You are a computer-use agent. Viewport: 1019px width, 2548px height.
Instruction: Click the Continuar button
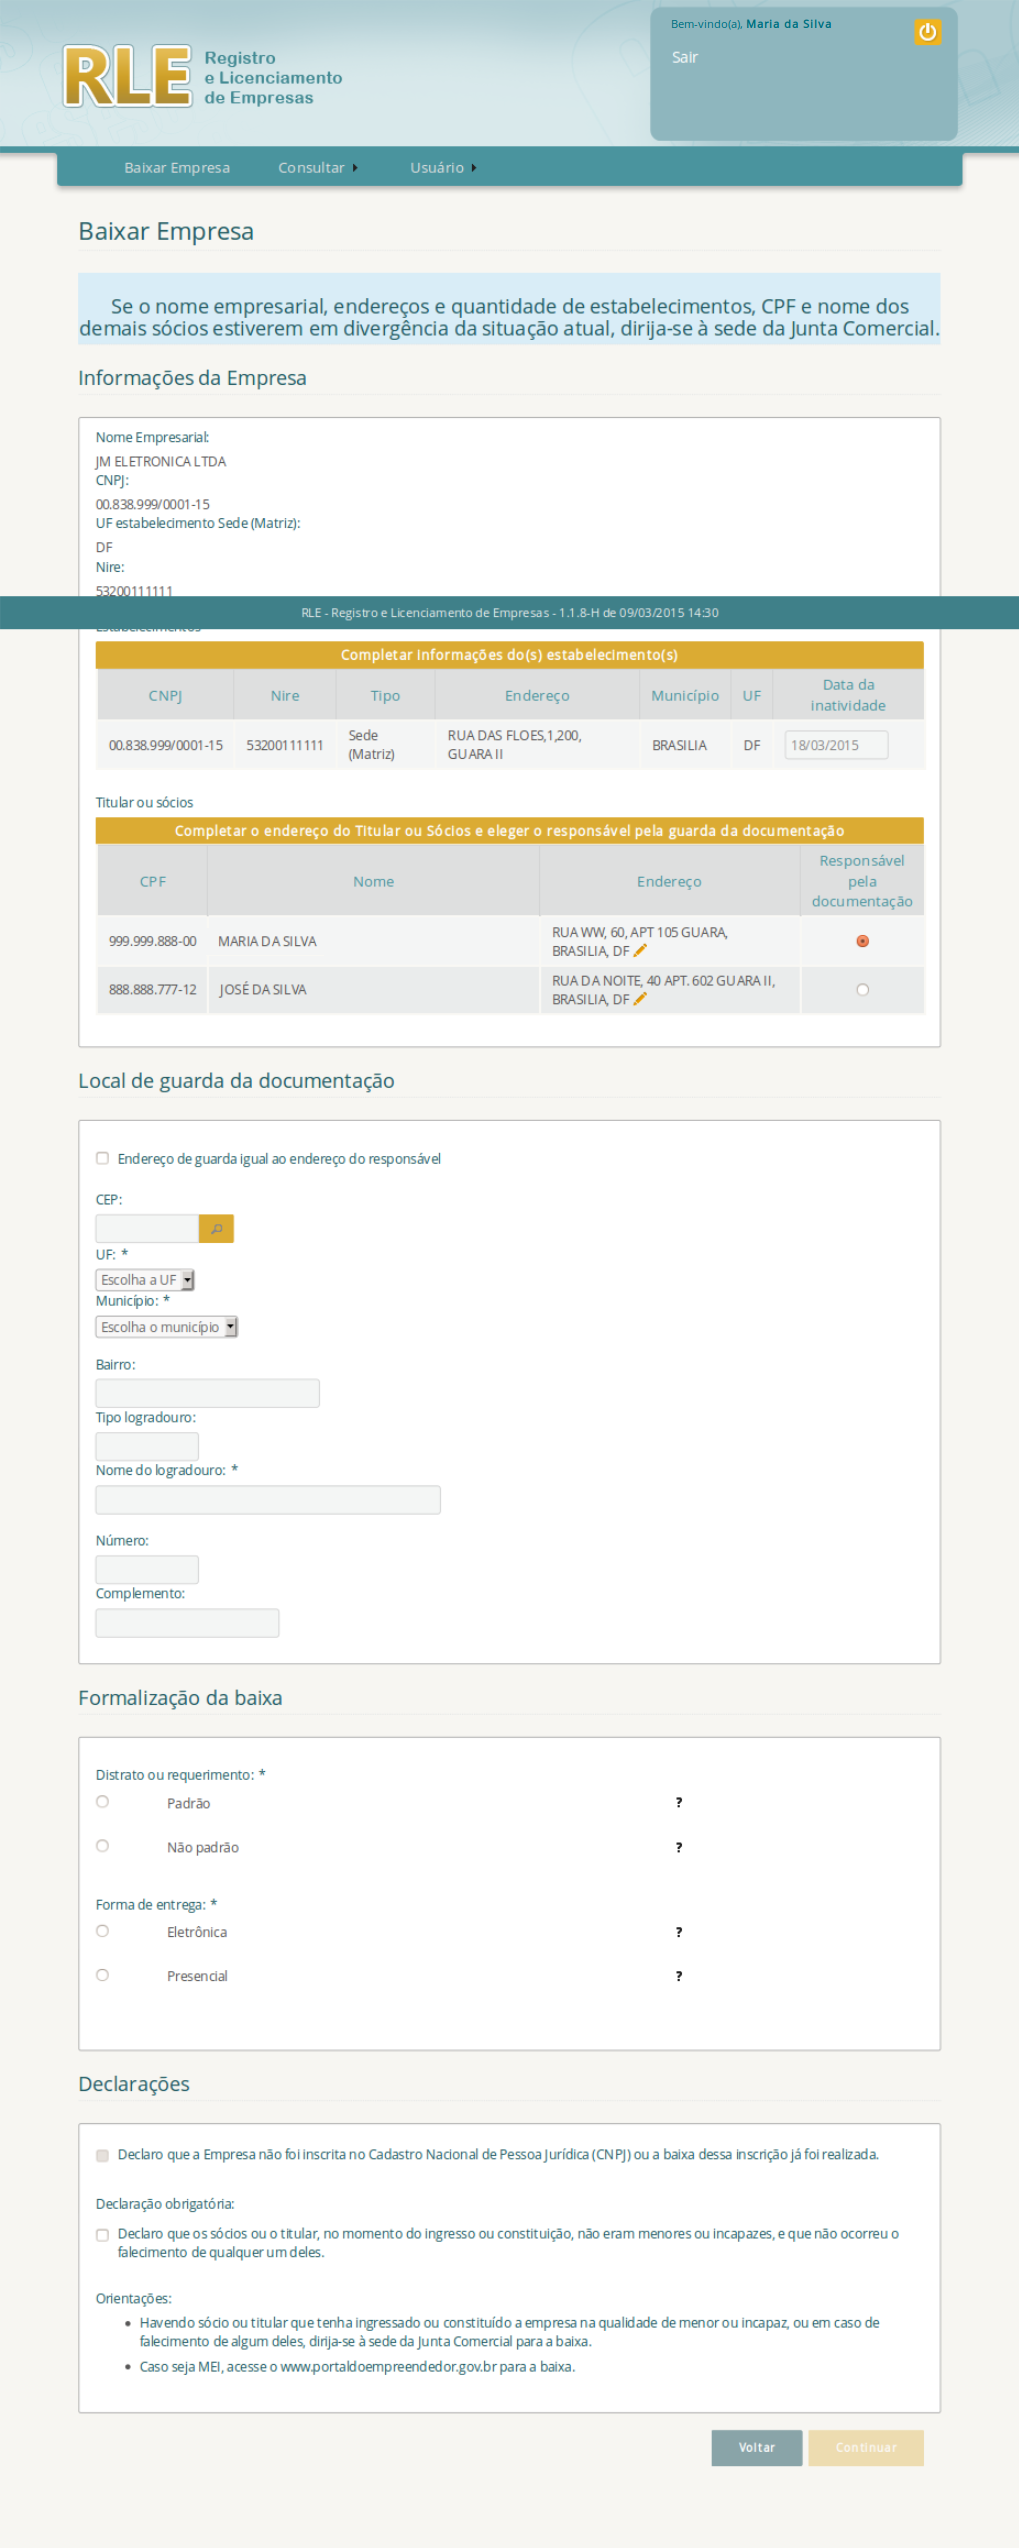(x=866, y=2447)
